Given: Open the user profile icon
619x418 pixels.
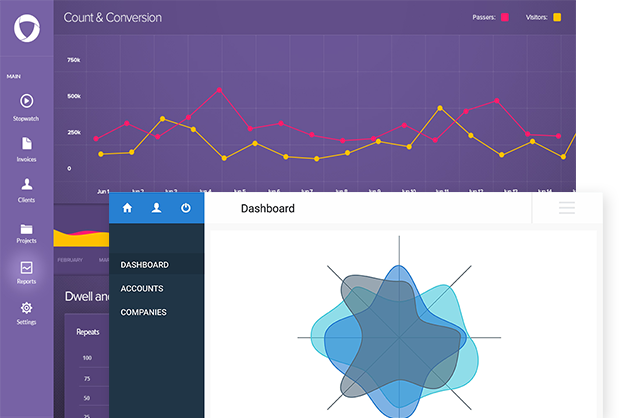Looking at the screenshot, I should (156, 208).
